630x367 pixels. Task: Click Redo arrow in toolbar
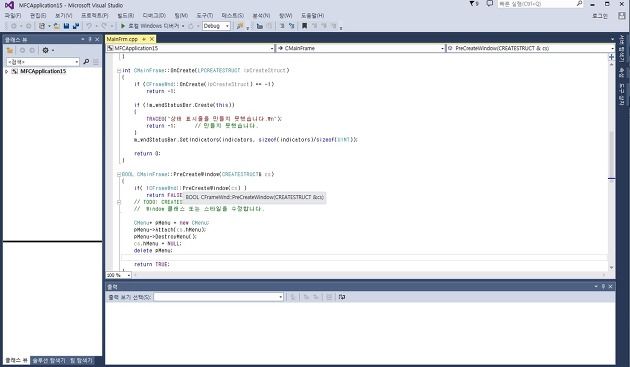click(x=104, y=26)
